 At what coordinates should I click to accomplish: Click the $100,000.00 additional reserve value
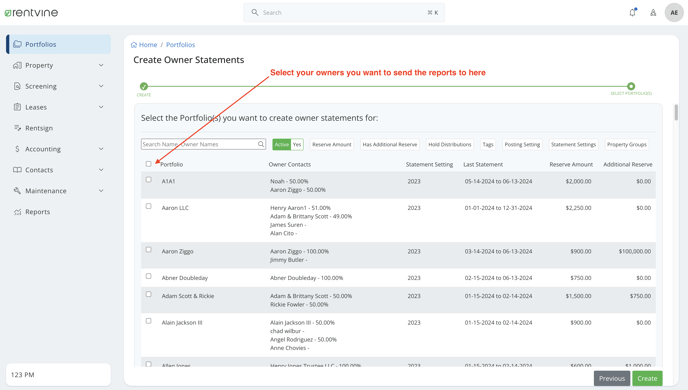pyautogui.click(x=635, y=251)
